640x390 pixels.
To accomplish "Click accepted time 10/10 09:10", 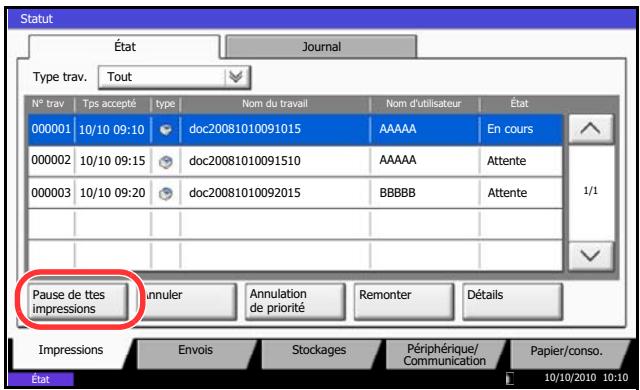I will click(112, 130).
